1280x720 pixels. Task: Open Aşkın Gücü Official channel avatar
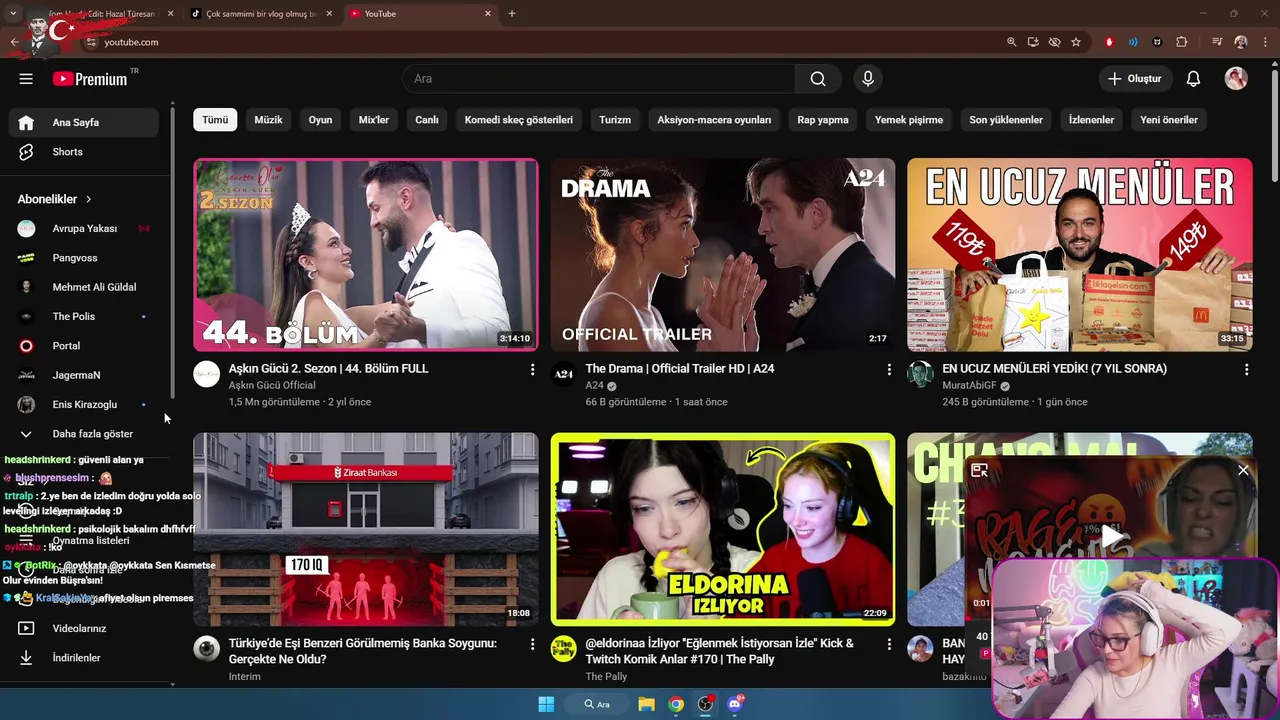[x=207, y=374]
